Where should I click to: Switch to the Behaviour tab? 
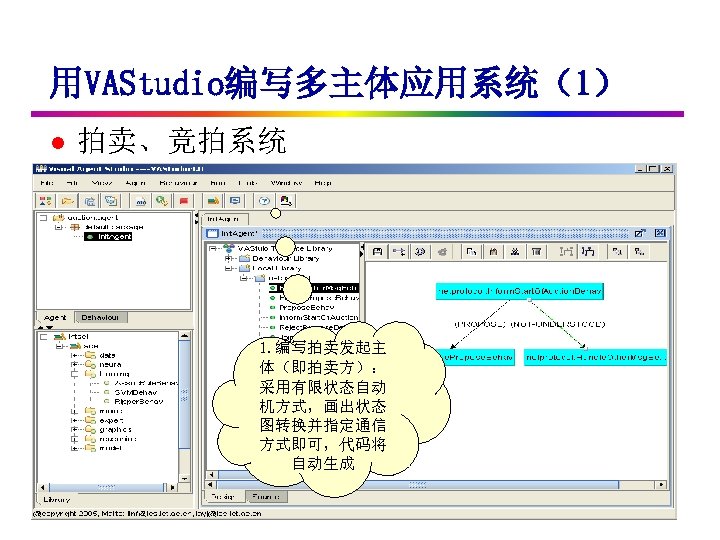point(100,317)
